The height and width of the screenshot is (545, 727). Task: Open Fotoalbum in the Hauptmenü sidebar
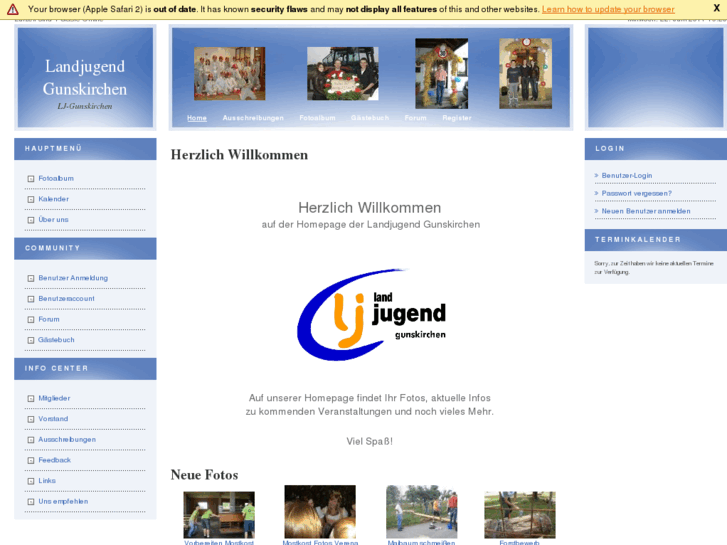56,178
